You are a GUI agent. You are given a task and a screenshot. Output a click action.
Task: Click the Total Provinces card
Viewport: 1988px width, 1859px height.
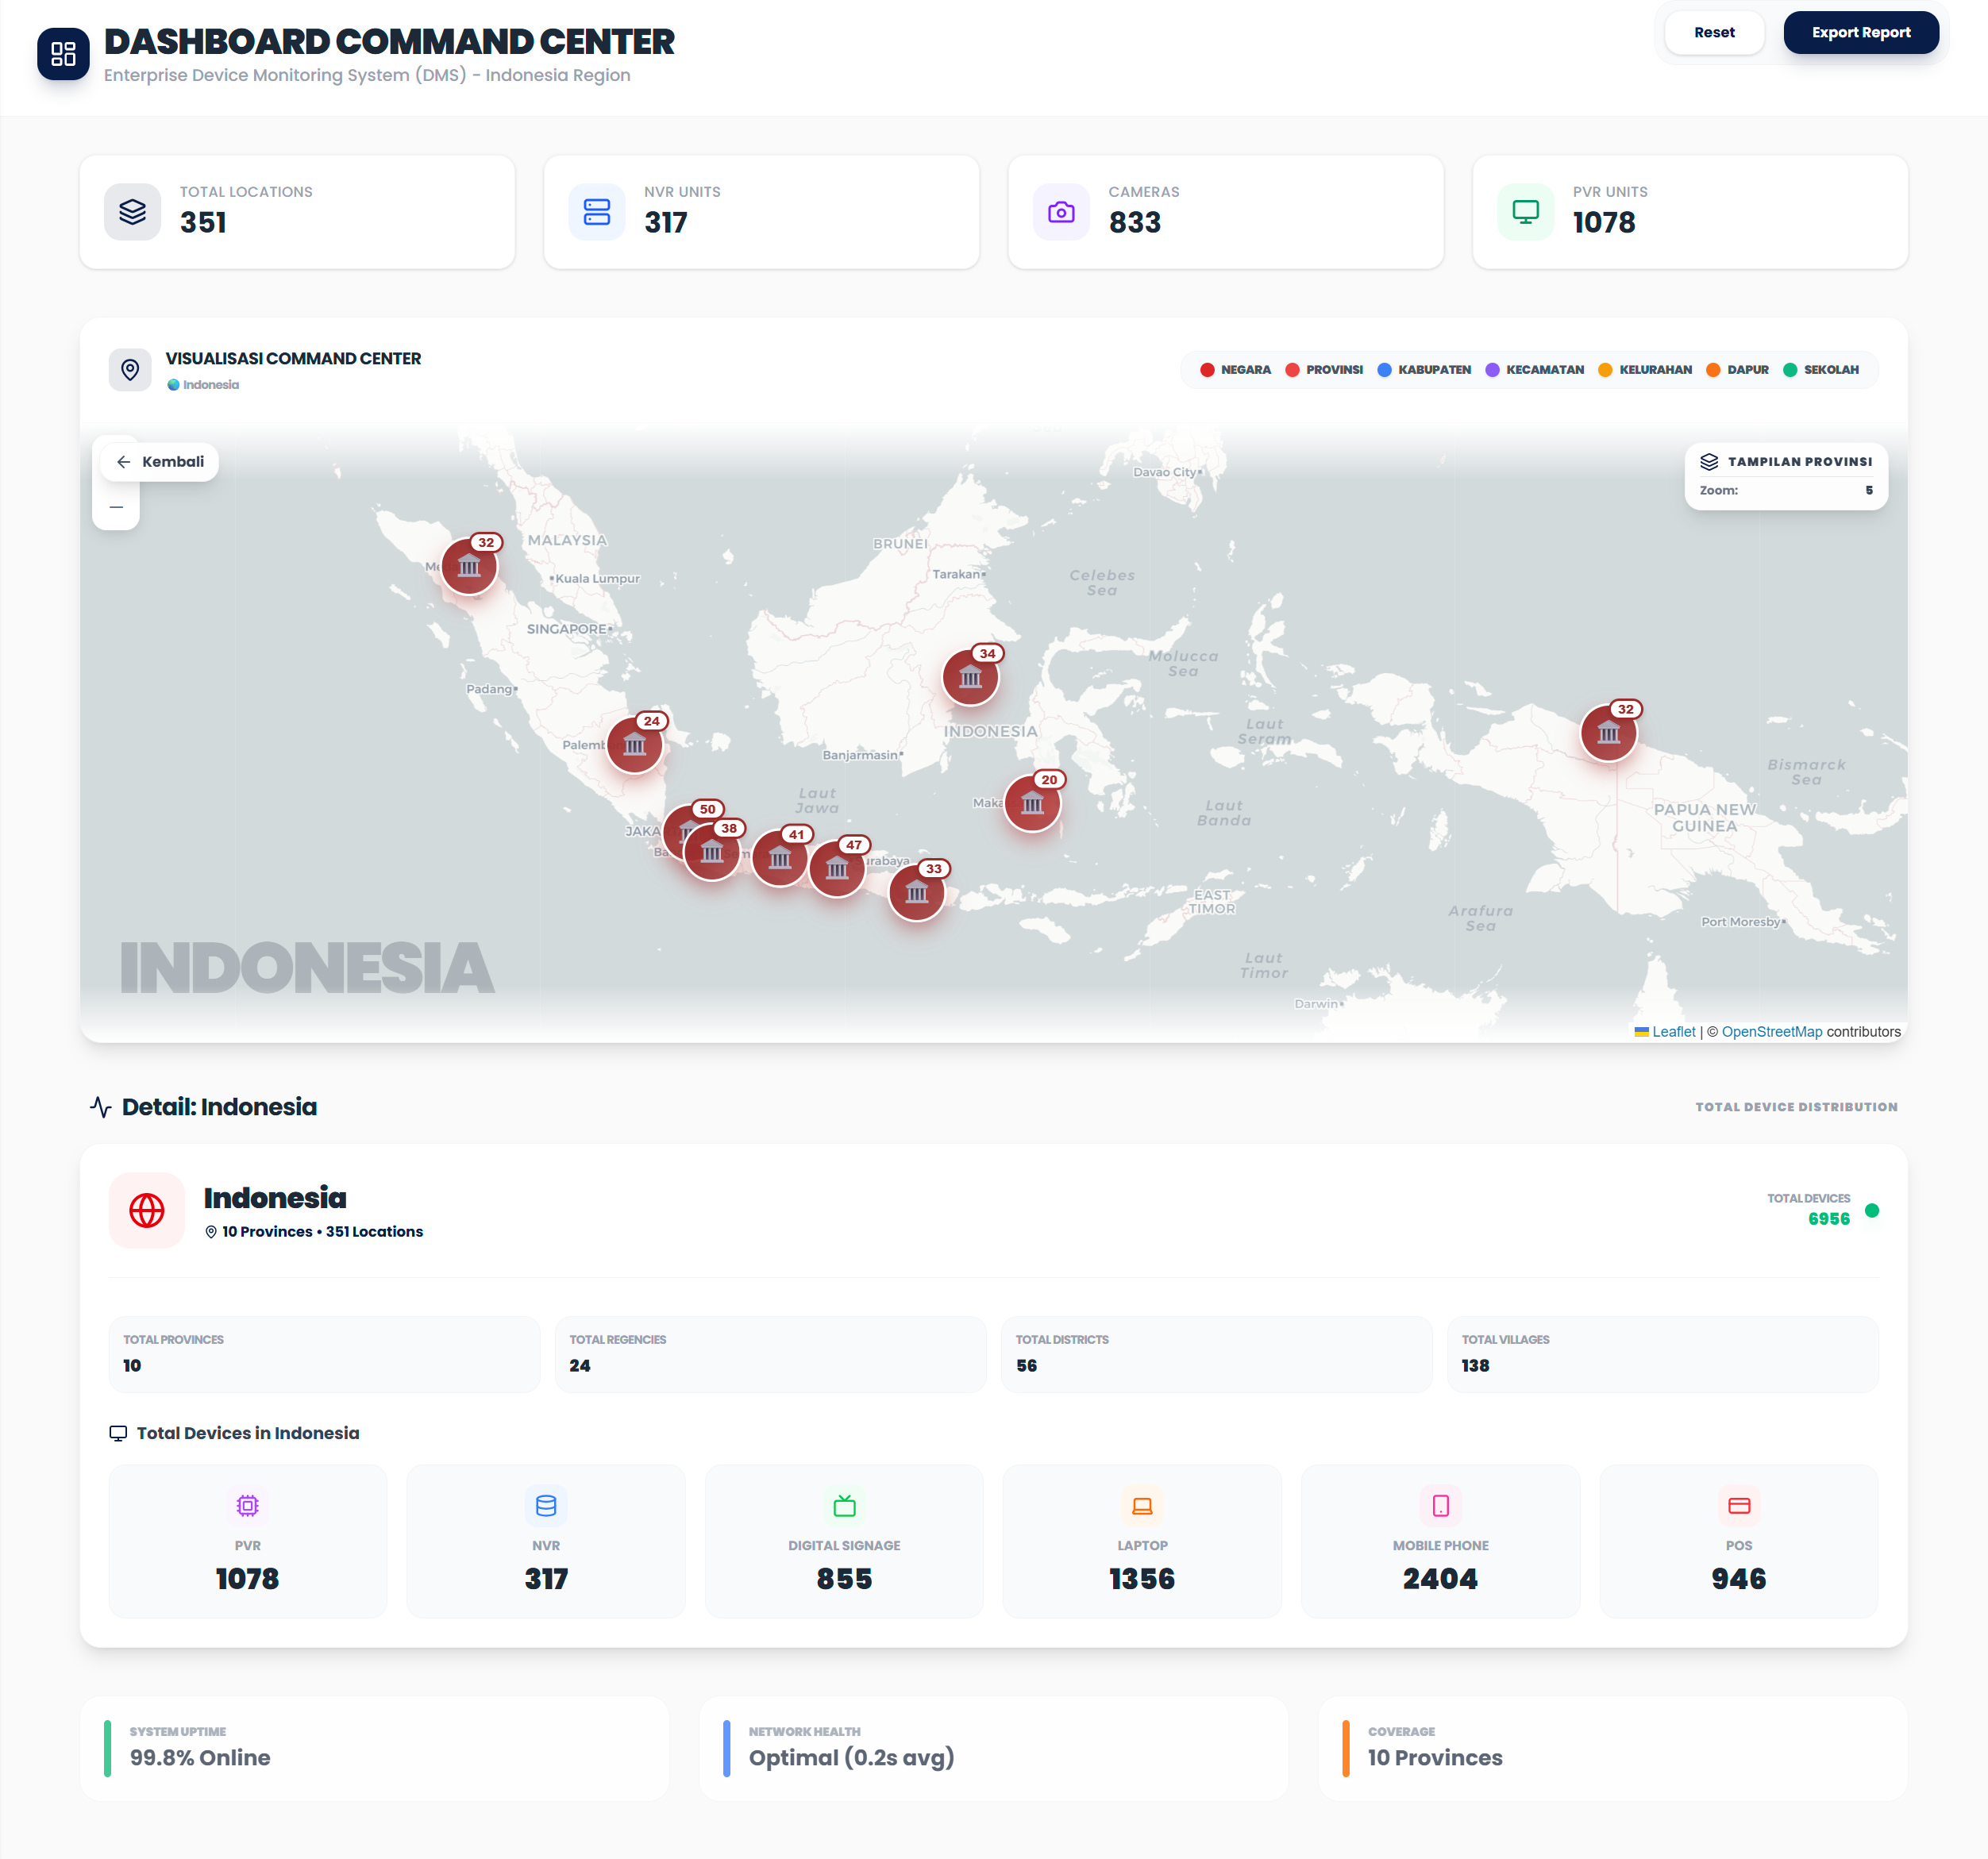tap(324, 1354)
